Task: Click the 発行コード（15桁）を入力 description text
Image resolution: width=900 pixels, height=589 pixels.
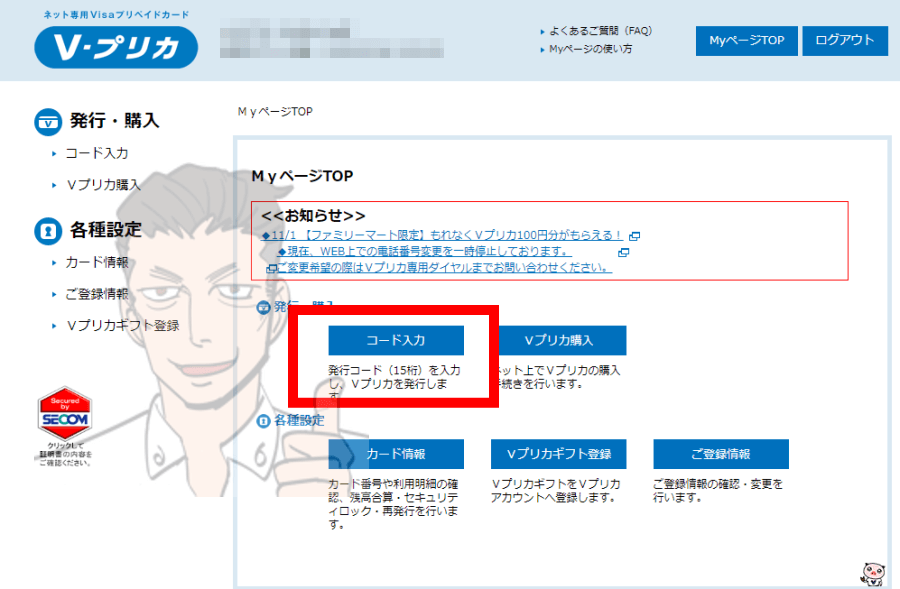Action: (394, 383)
